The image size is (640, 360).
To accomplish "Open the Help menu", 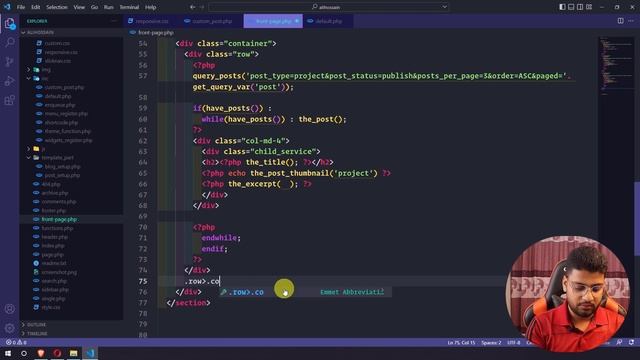I will click(151, 7).
